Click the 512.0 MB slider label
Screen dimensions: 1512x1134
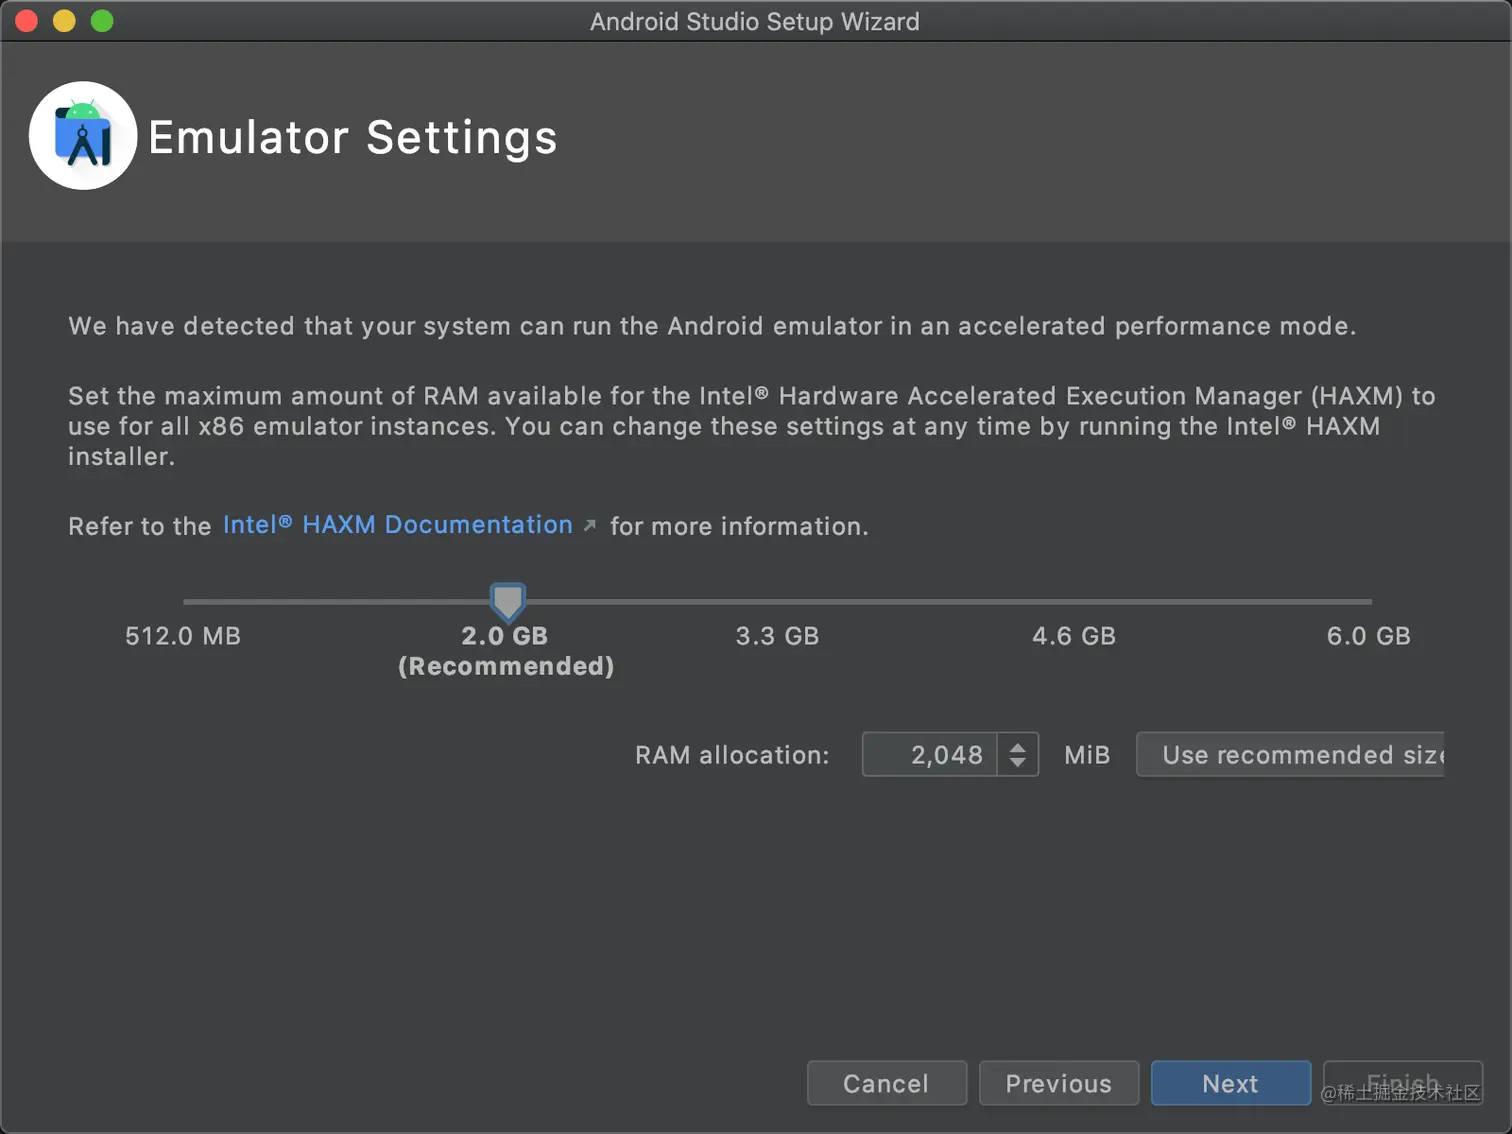183,636
